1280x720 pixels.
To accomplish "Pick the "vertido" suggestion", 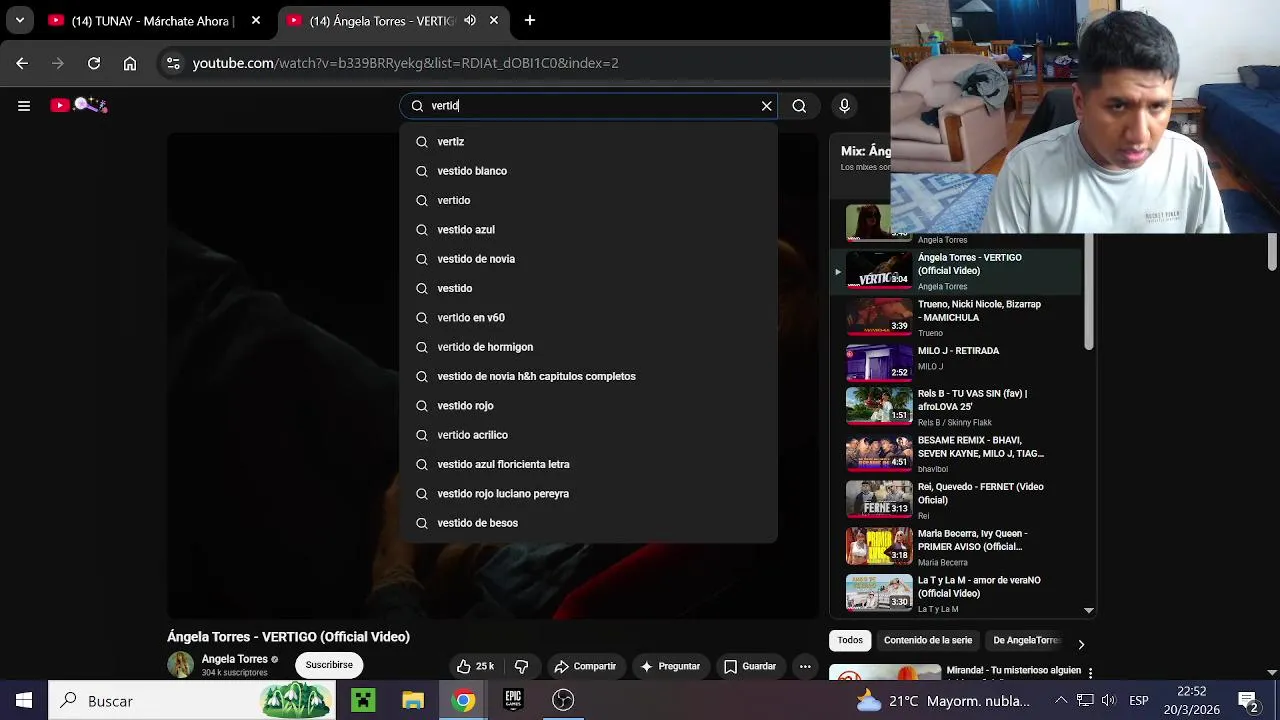I will [x=589, y=200].
